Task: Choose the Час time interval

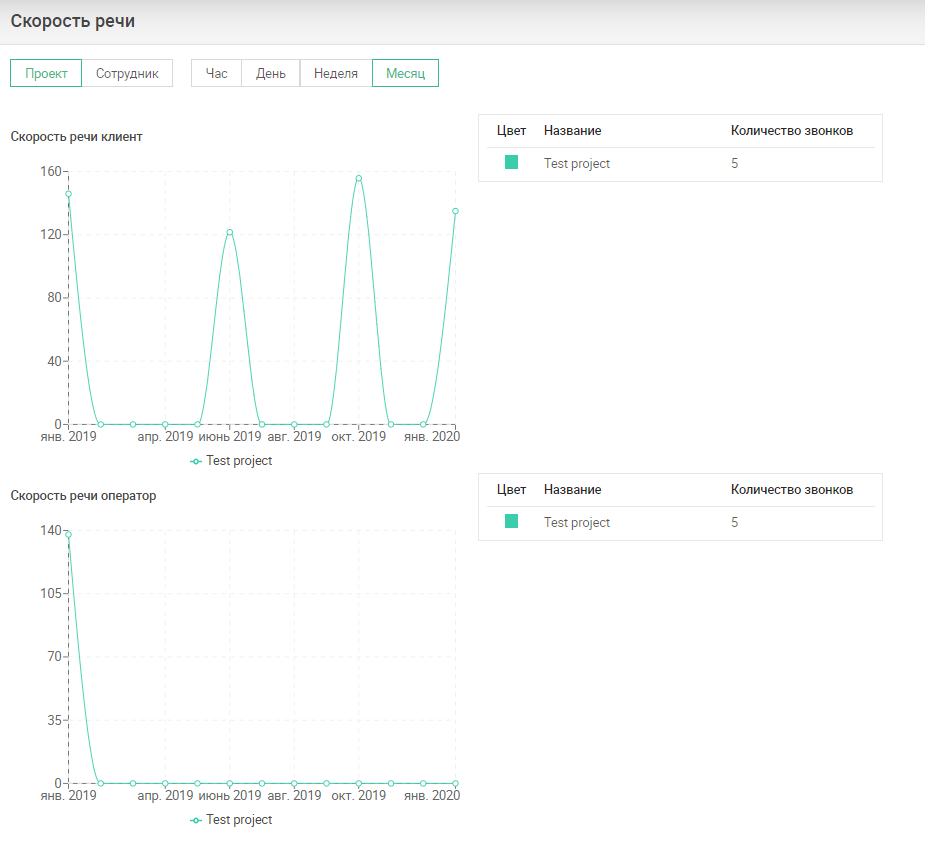Action: 217,73
